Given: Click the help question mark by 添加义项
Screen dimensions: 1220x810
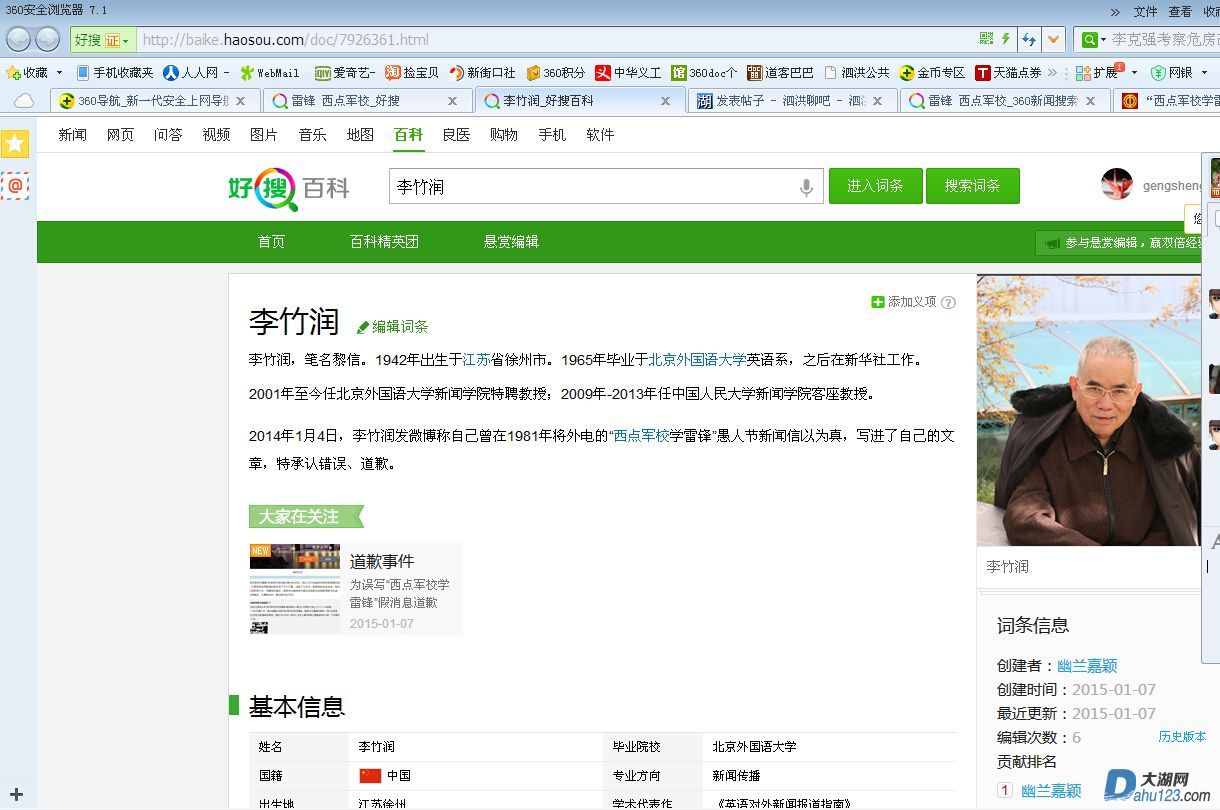Looking at the screenshot, I should [x=948, y=302].
